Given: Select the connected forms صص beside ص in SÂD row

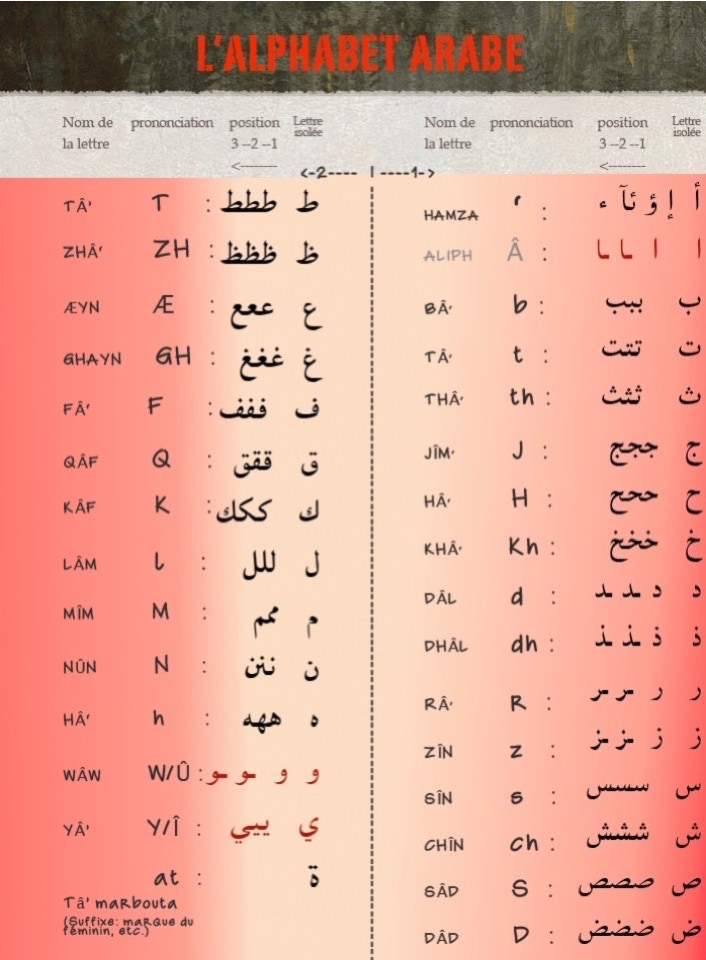Looking at the screenshot, I should coord(616,886).
